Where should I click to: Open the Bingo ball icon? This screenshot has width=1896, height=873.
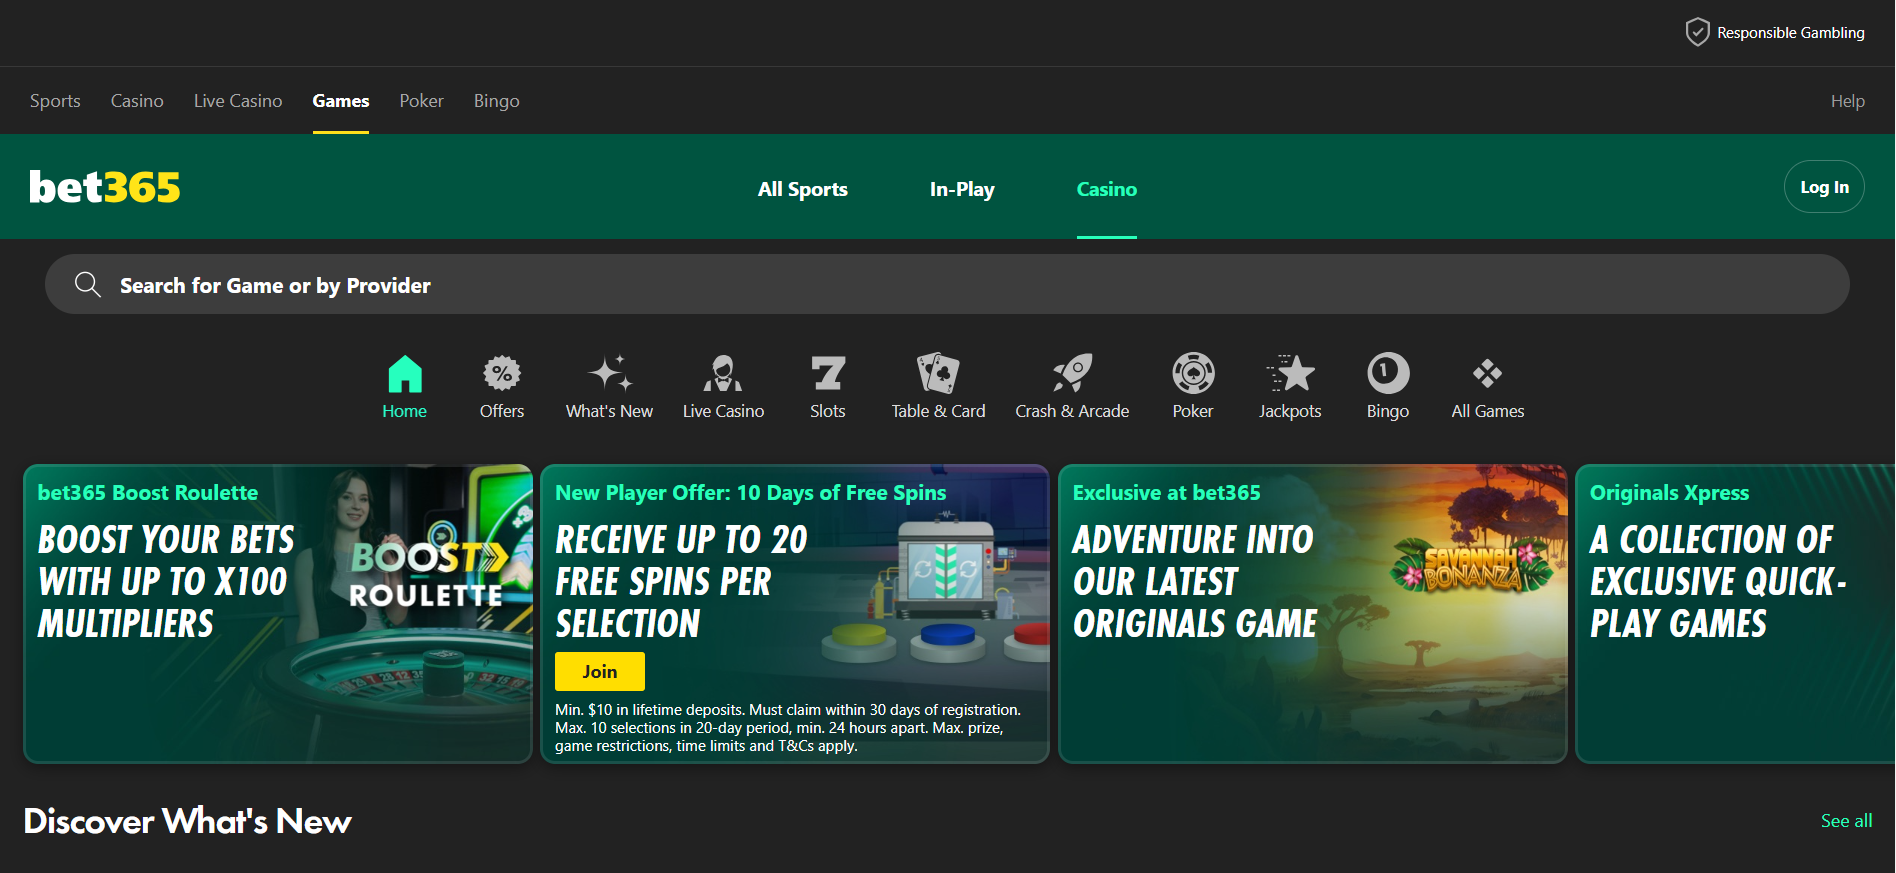point(1388,375)
